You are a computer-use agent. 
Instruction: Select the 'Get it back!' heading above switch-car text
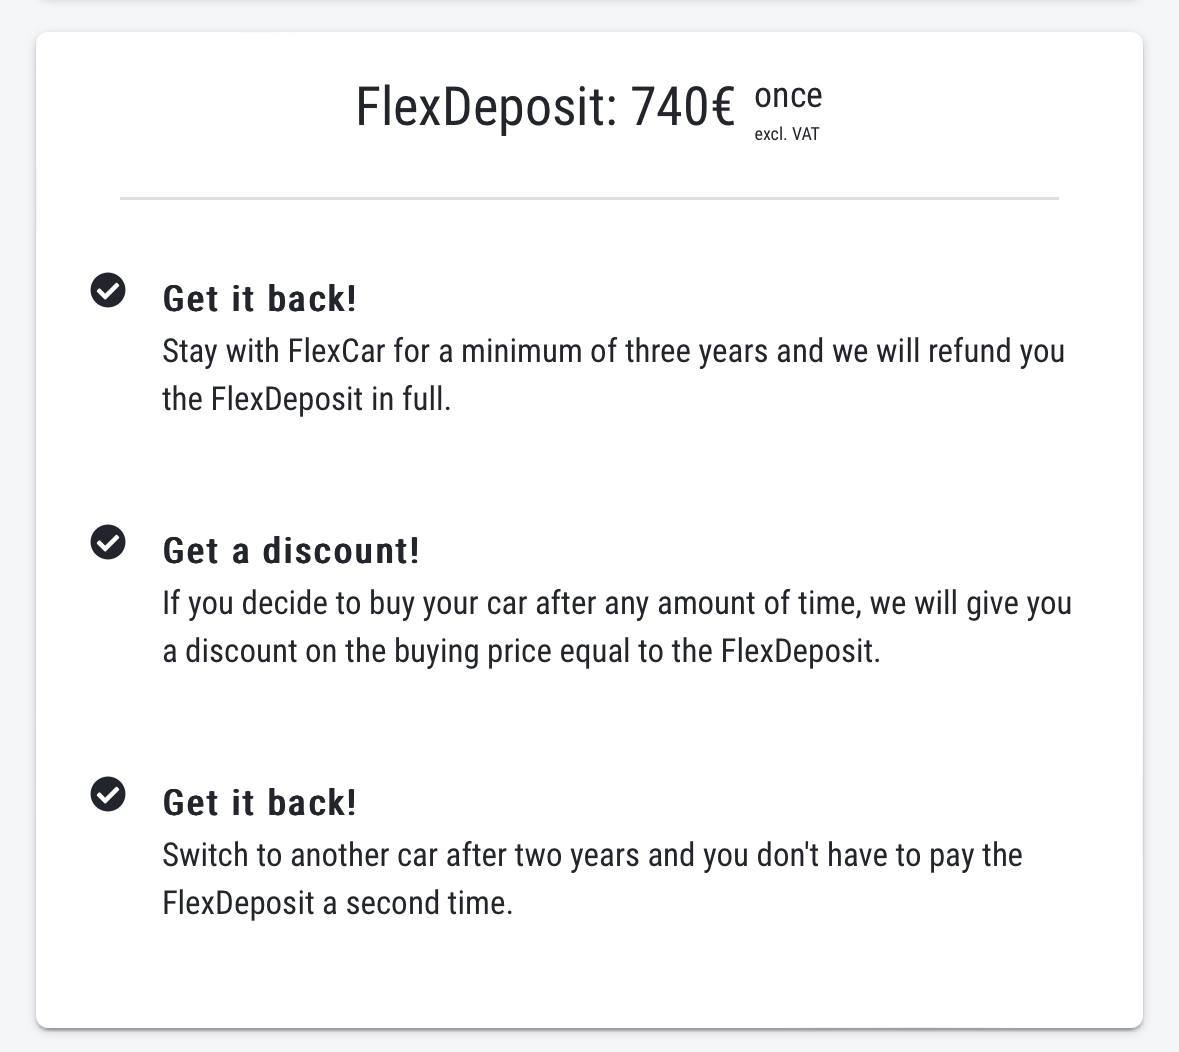tap(259, 803)
